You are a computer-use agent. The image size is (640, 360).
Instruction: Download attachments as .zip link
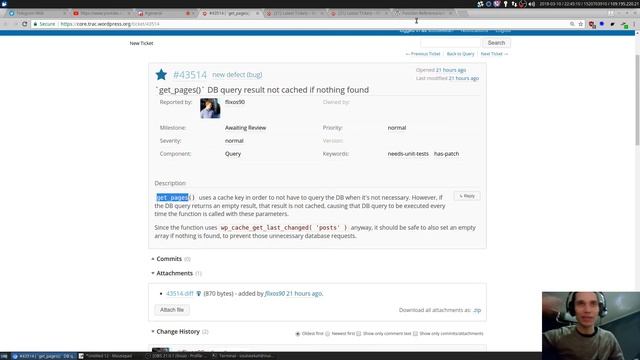tap(477, 310)
